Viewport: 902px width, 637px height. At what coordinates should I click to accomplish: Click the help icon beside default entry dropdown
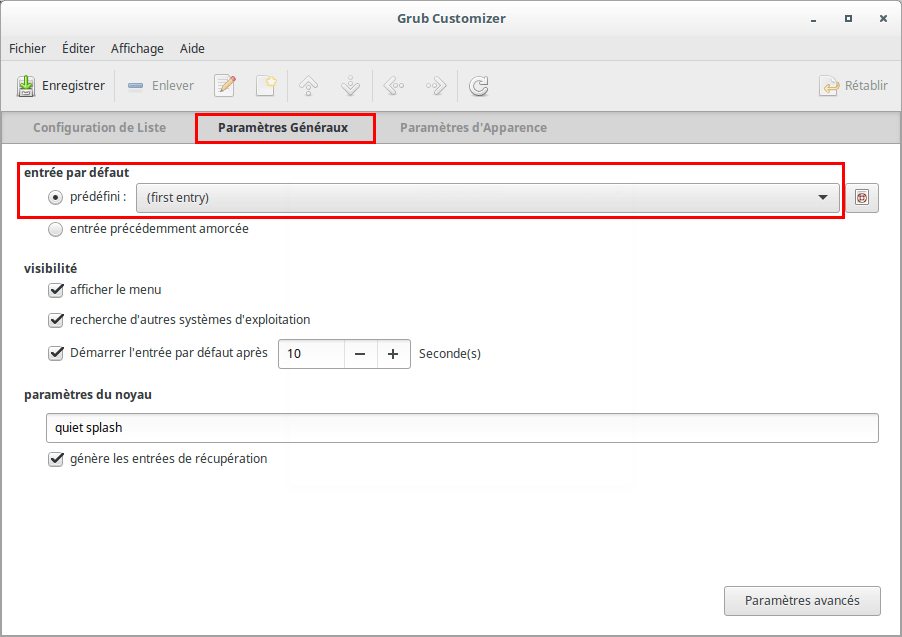coord(861,198)
